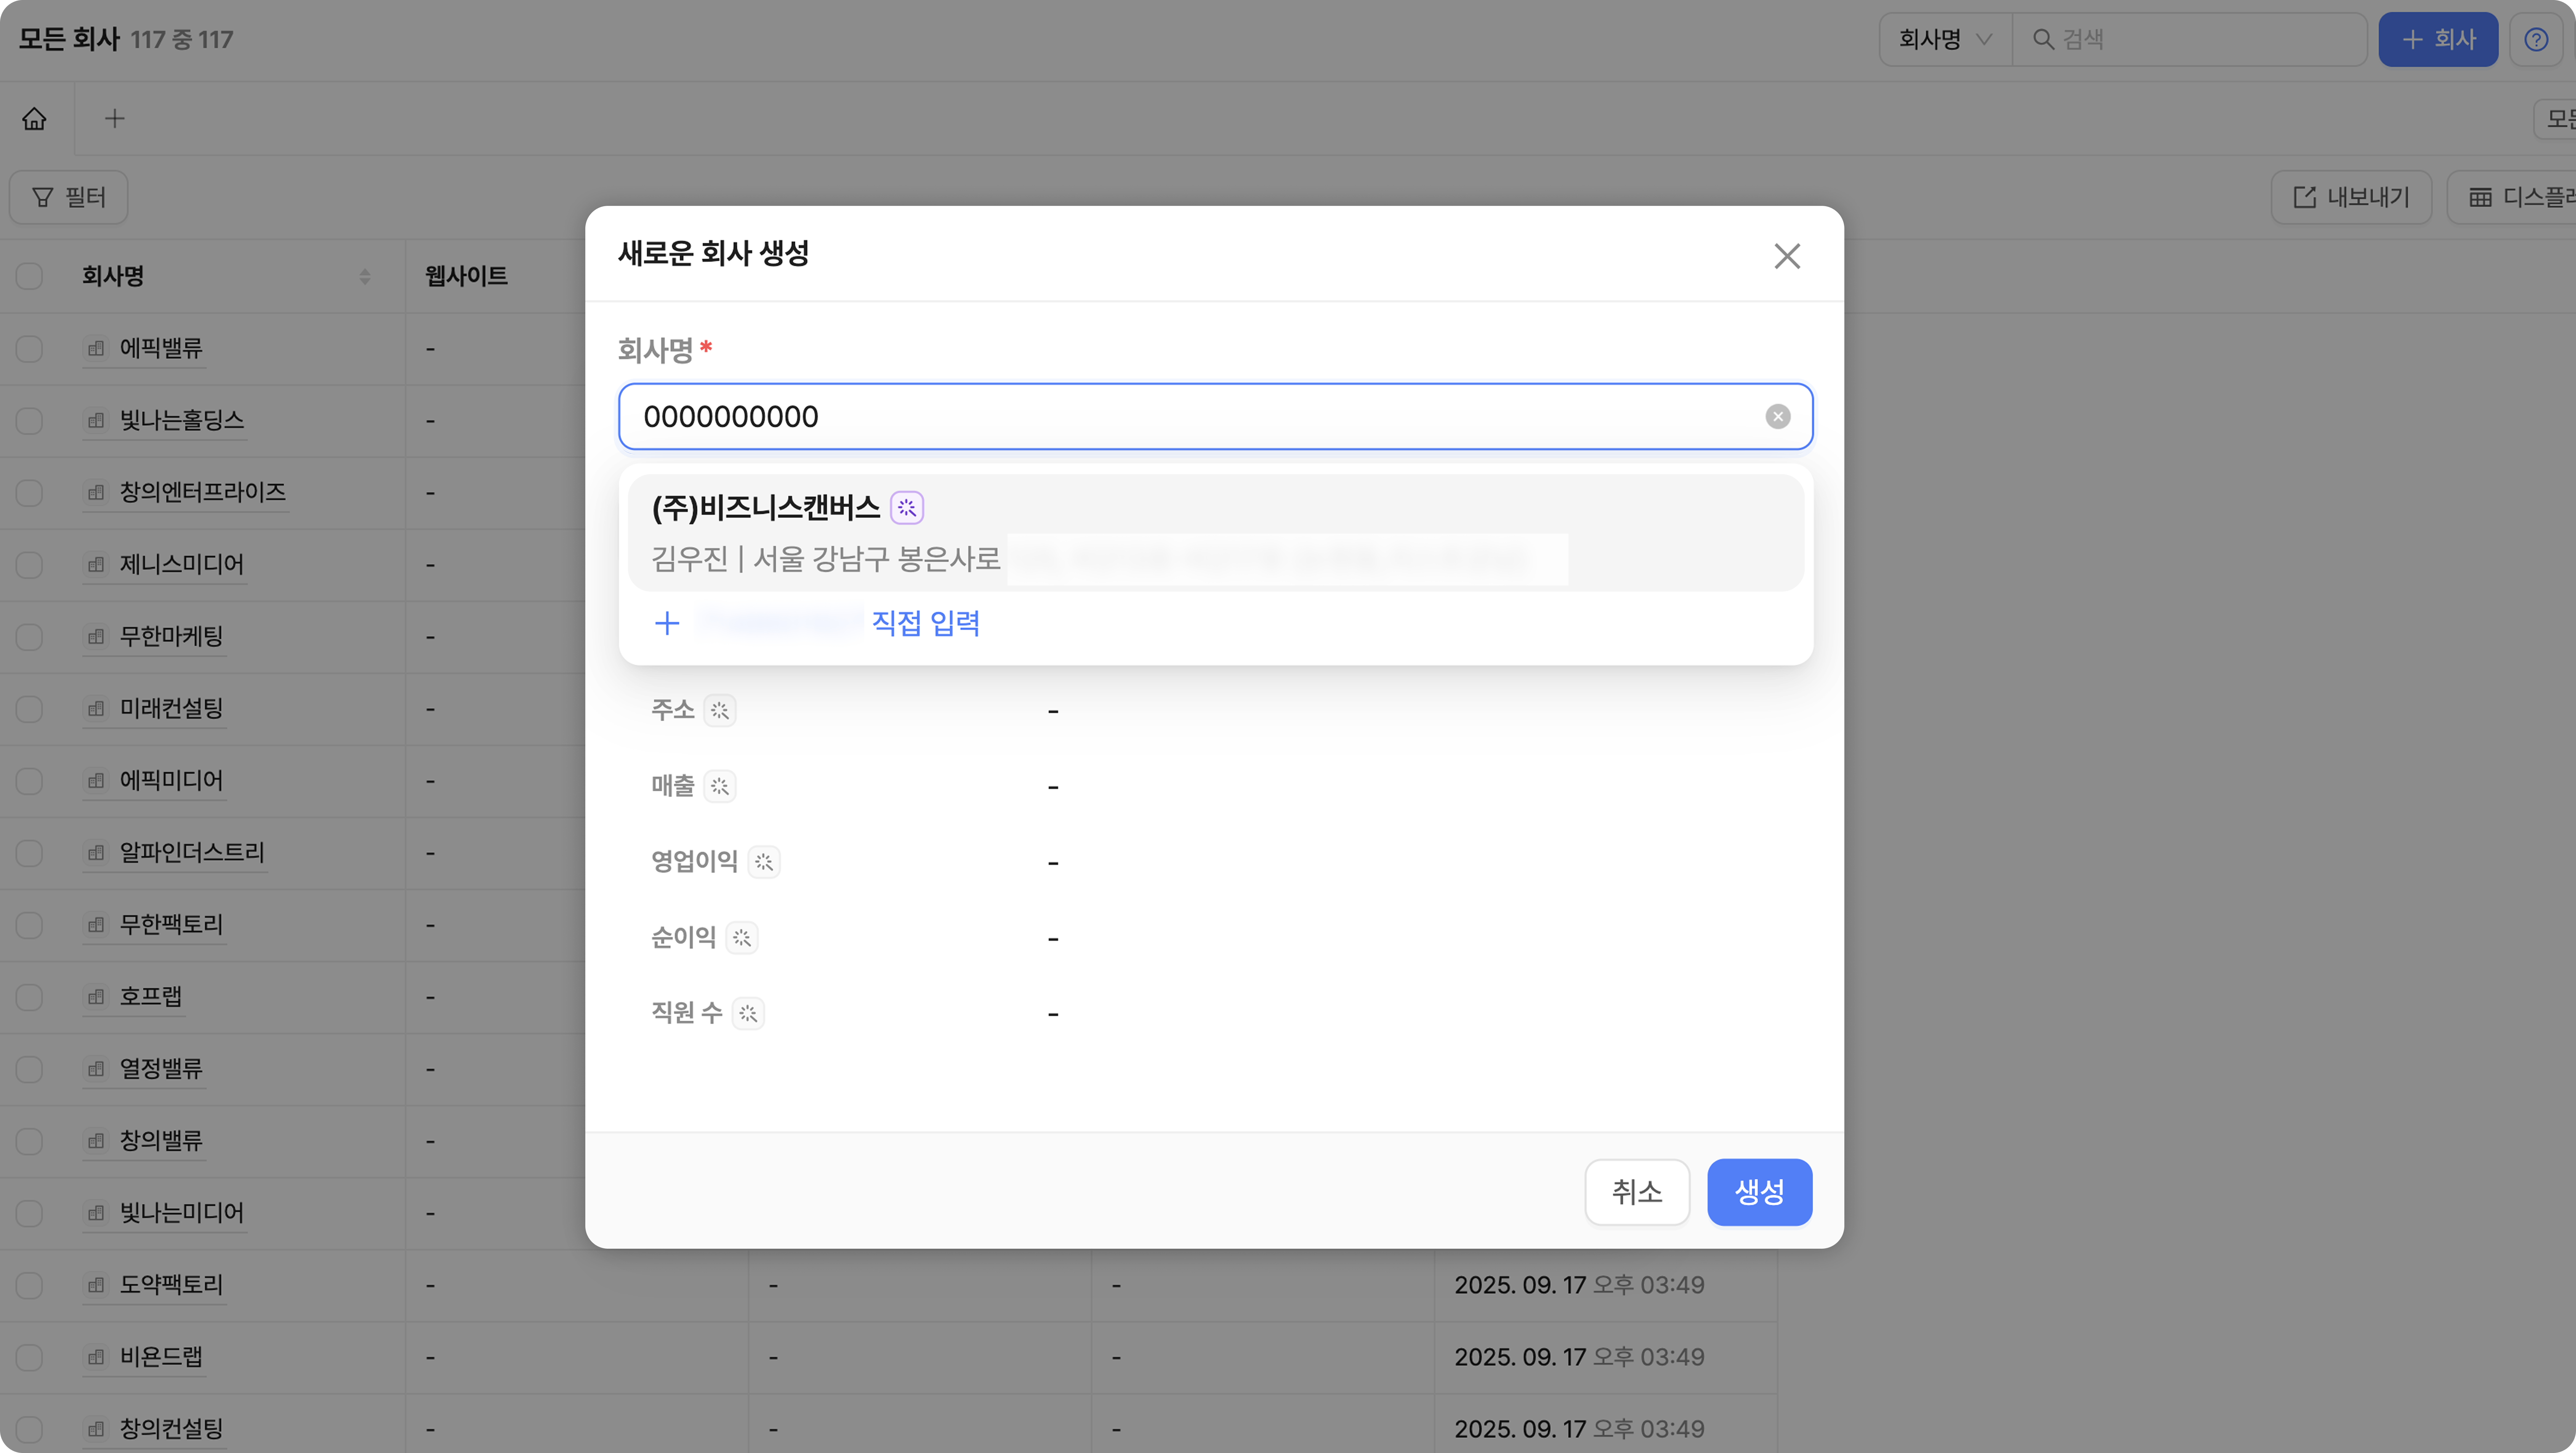Open the 필터 filter button
This screenshot has height=1453, width=2576.
coord(68,197)
